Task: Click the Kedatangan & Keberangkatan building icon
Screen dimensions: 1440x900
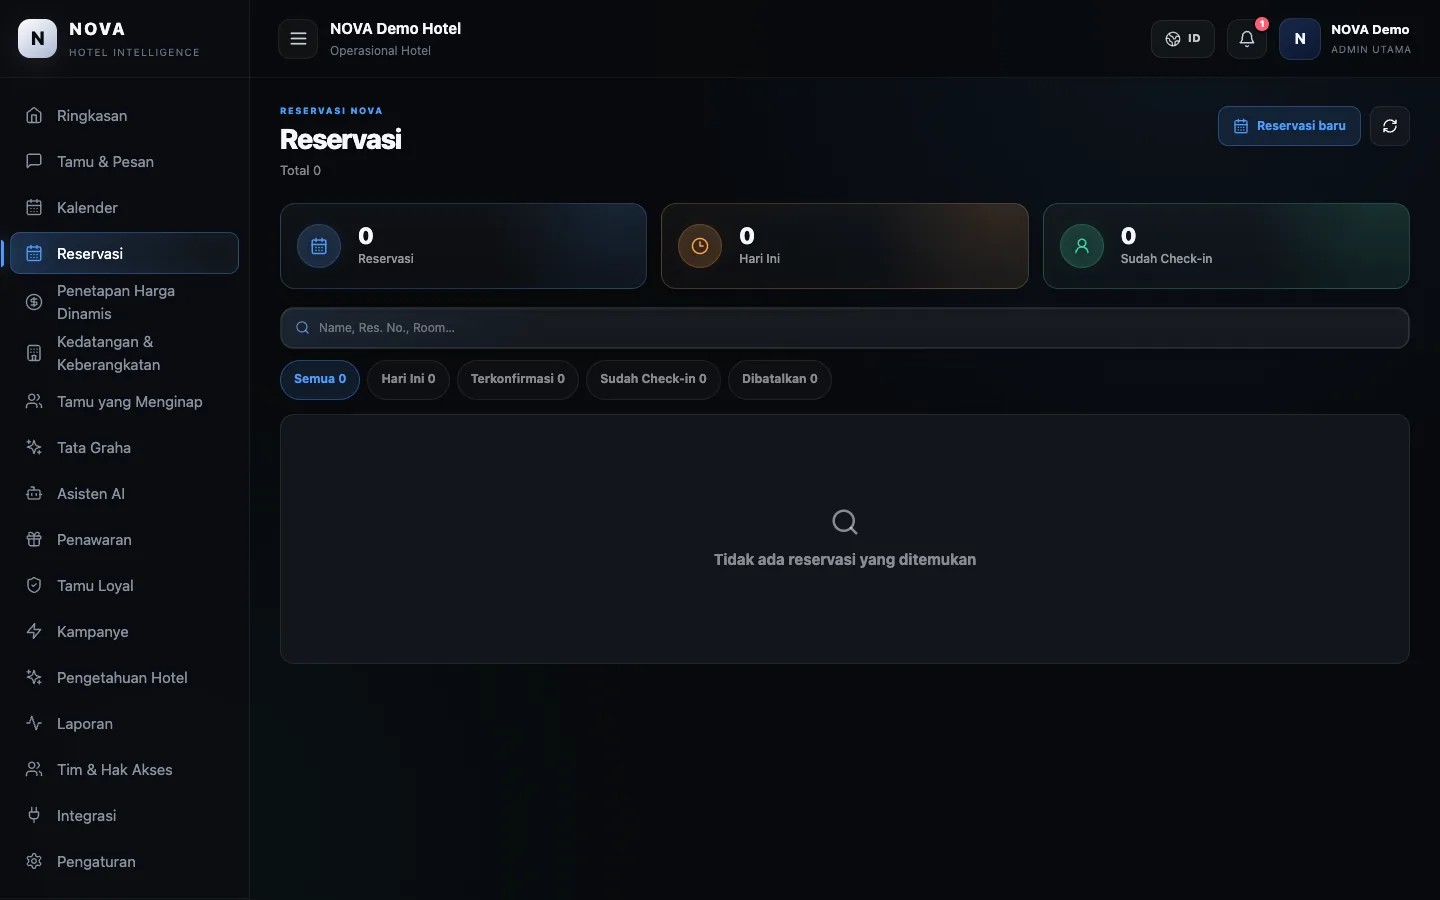Action: [34, 353]
